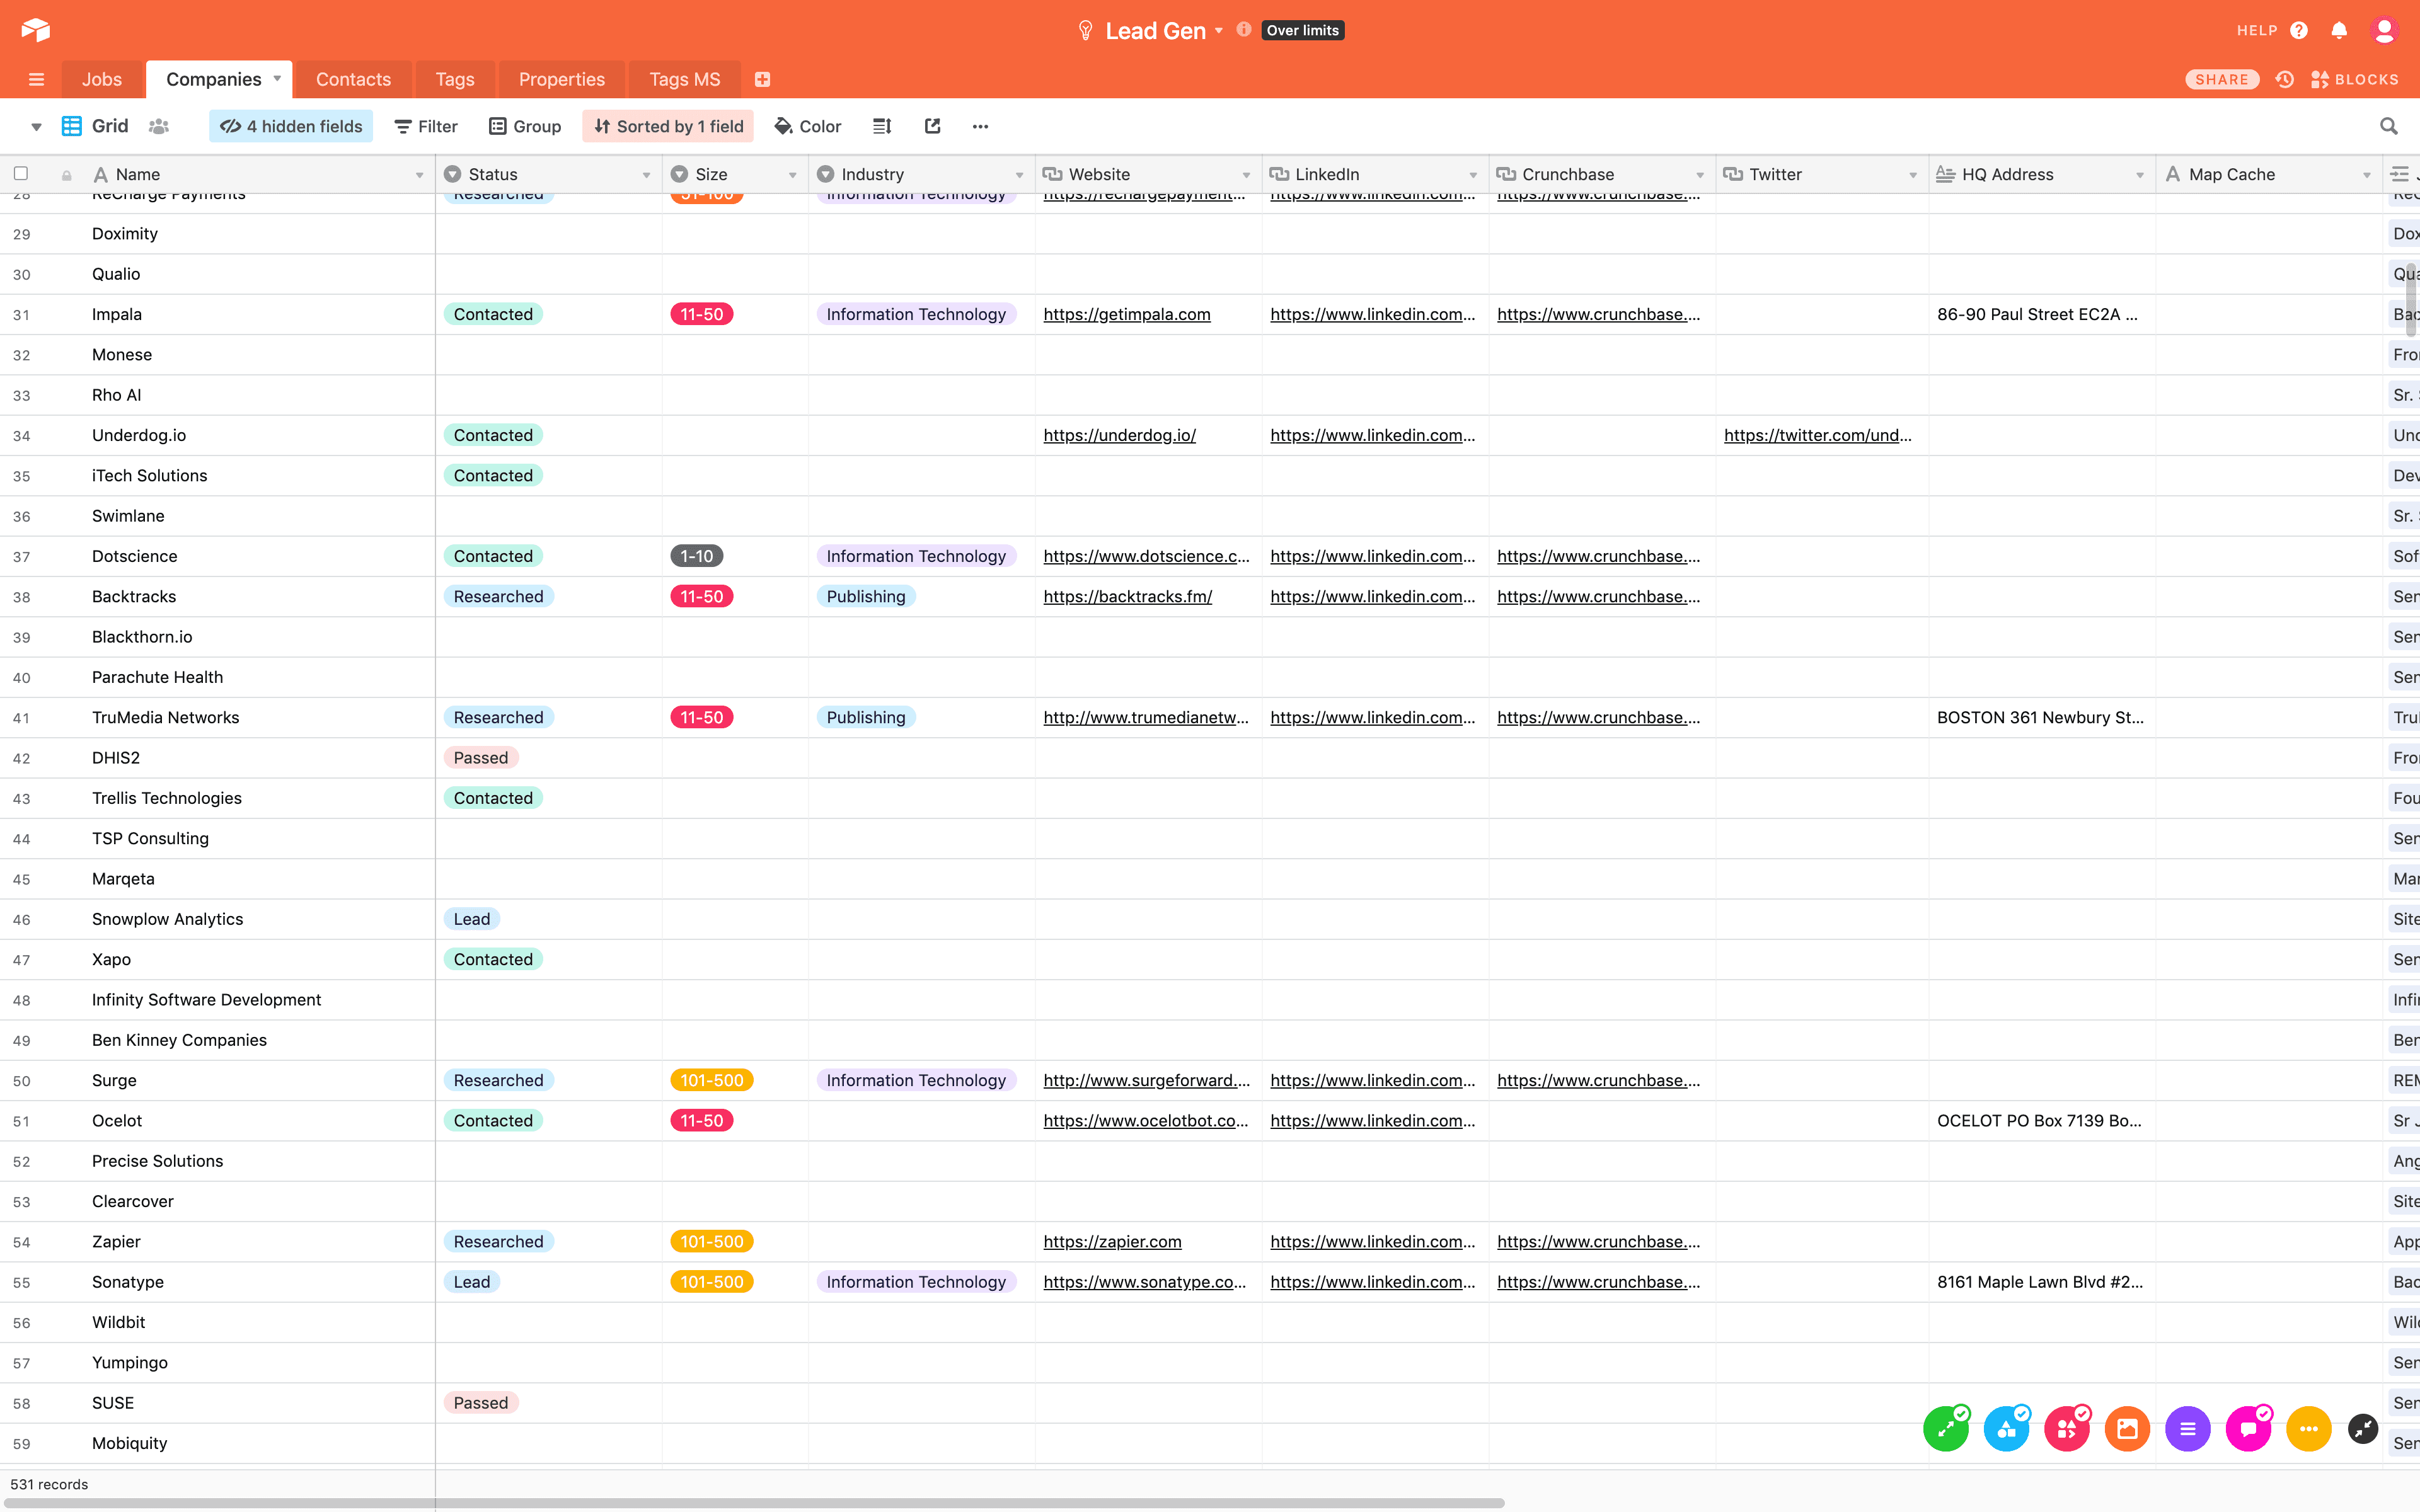Open Lead Gen base title dropdown
Image resolution: width=2420 pixels, height=1512 pixels.
[1218, 31]
